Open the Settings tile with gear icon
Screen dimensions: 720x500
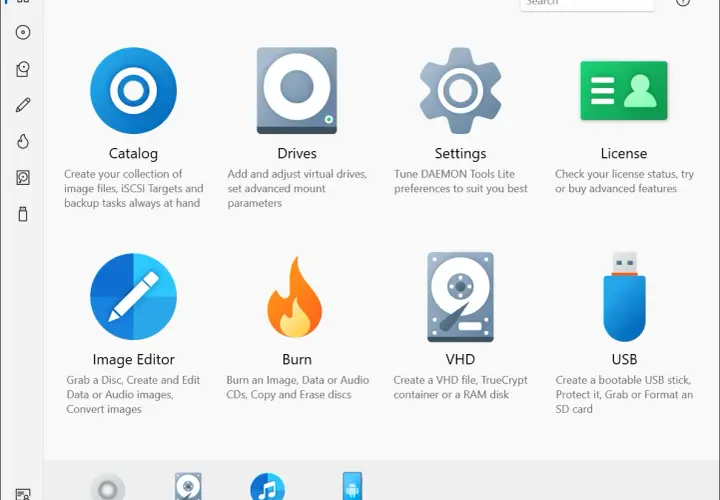(x=460, y=91)
